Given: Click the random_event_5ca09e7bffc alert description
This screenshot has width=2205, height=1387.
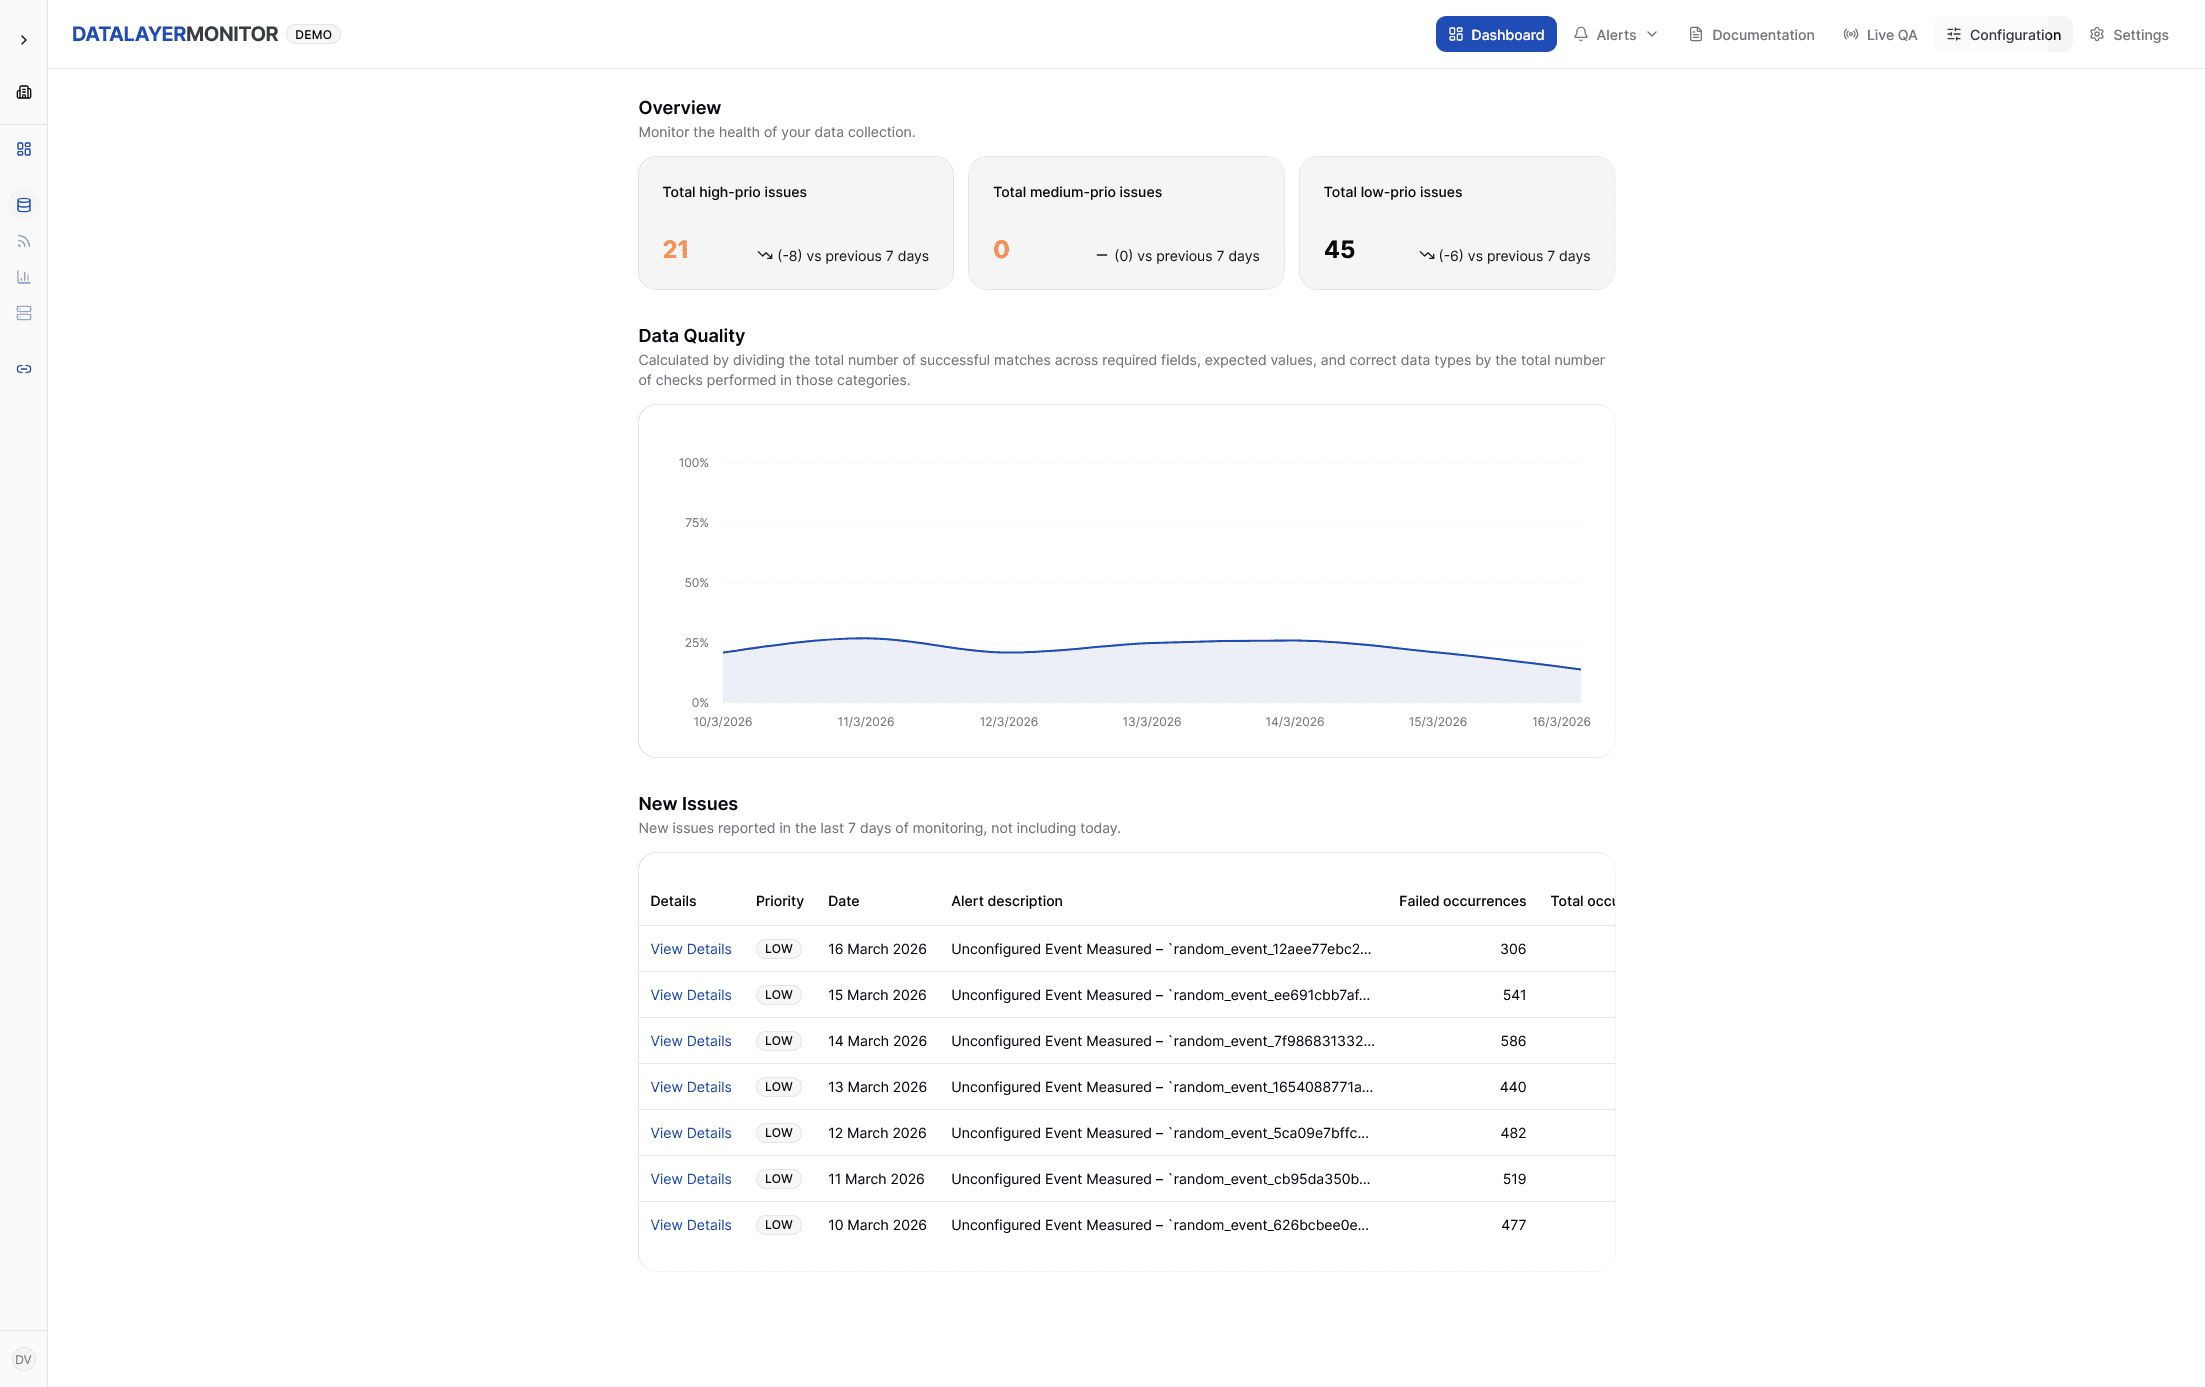Looking at the screenshot, I should [1160, 1133].
